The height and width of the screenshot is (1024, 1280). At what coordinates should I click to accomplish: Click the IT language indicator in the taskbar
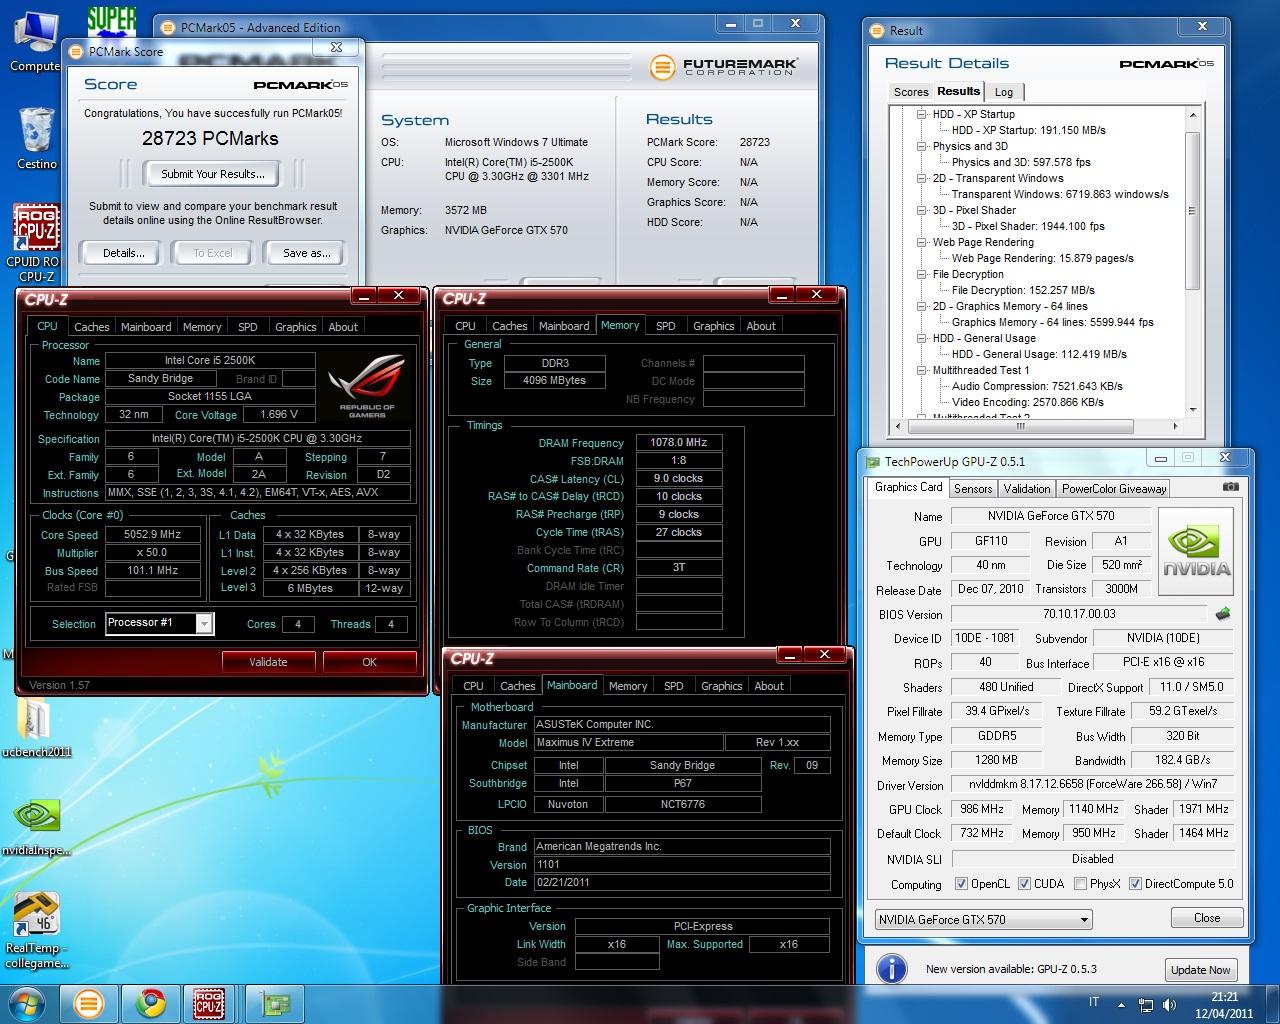[1093, 1002]
